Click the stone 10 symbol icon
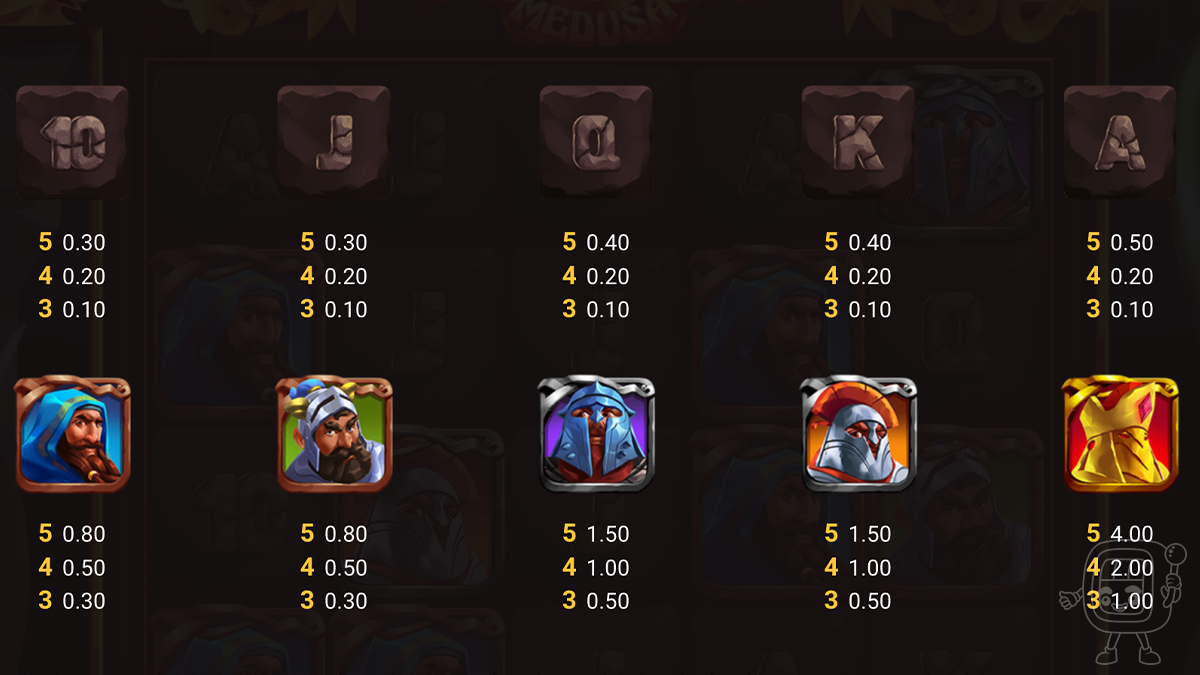 pyautogui.click(x=72, y=142)
